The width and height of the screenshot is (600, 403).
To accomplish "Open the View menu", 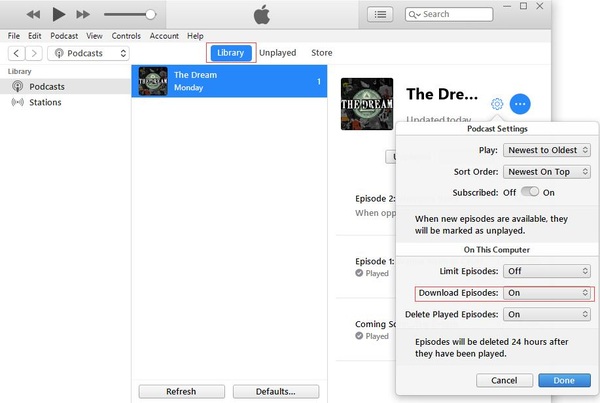I will coord(94,36).
